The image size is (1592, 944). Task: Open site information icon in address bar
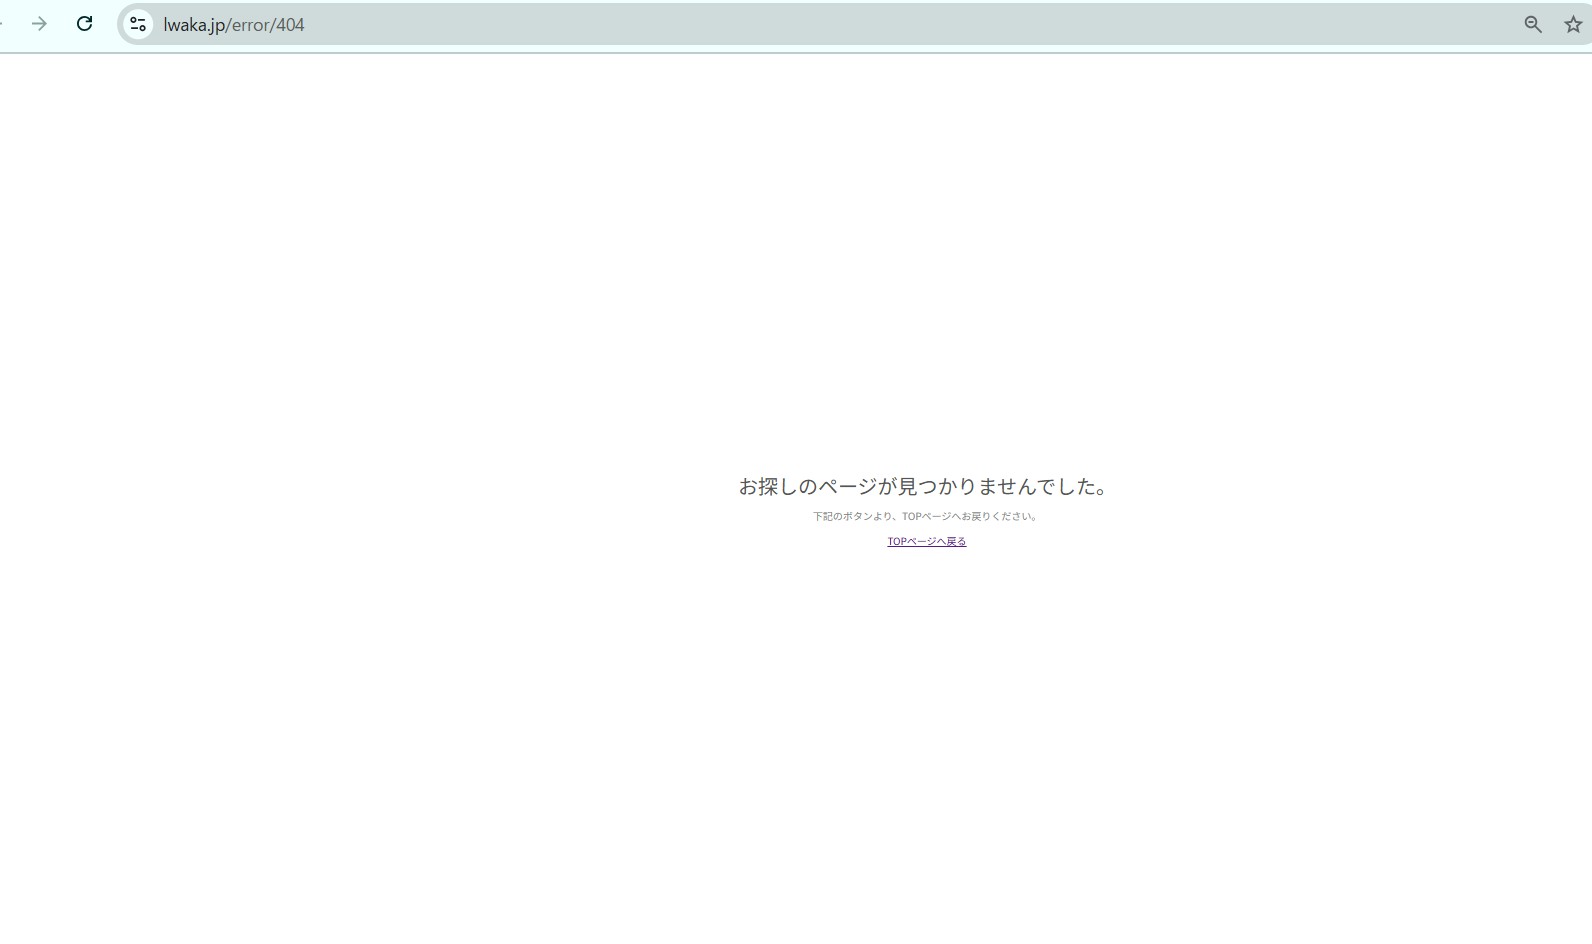click(138, 24)
